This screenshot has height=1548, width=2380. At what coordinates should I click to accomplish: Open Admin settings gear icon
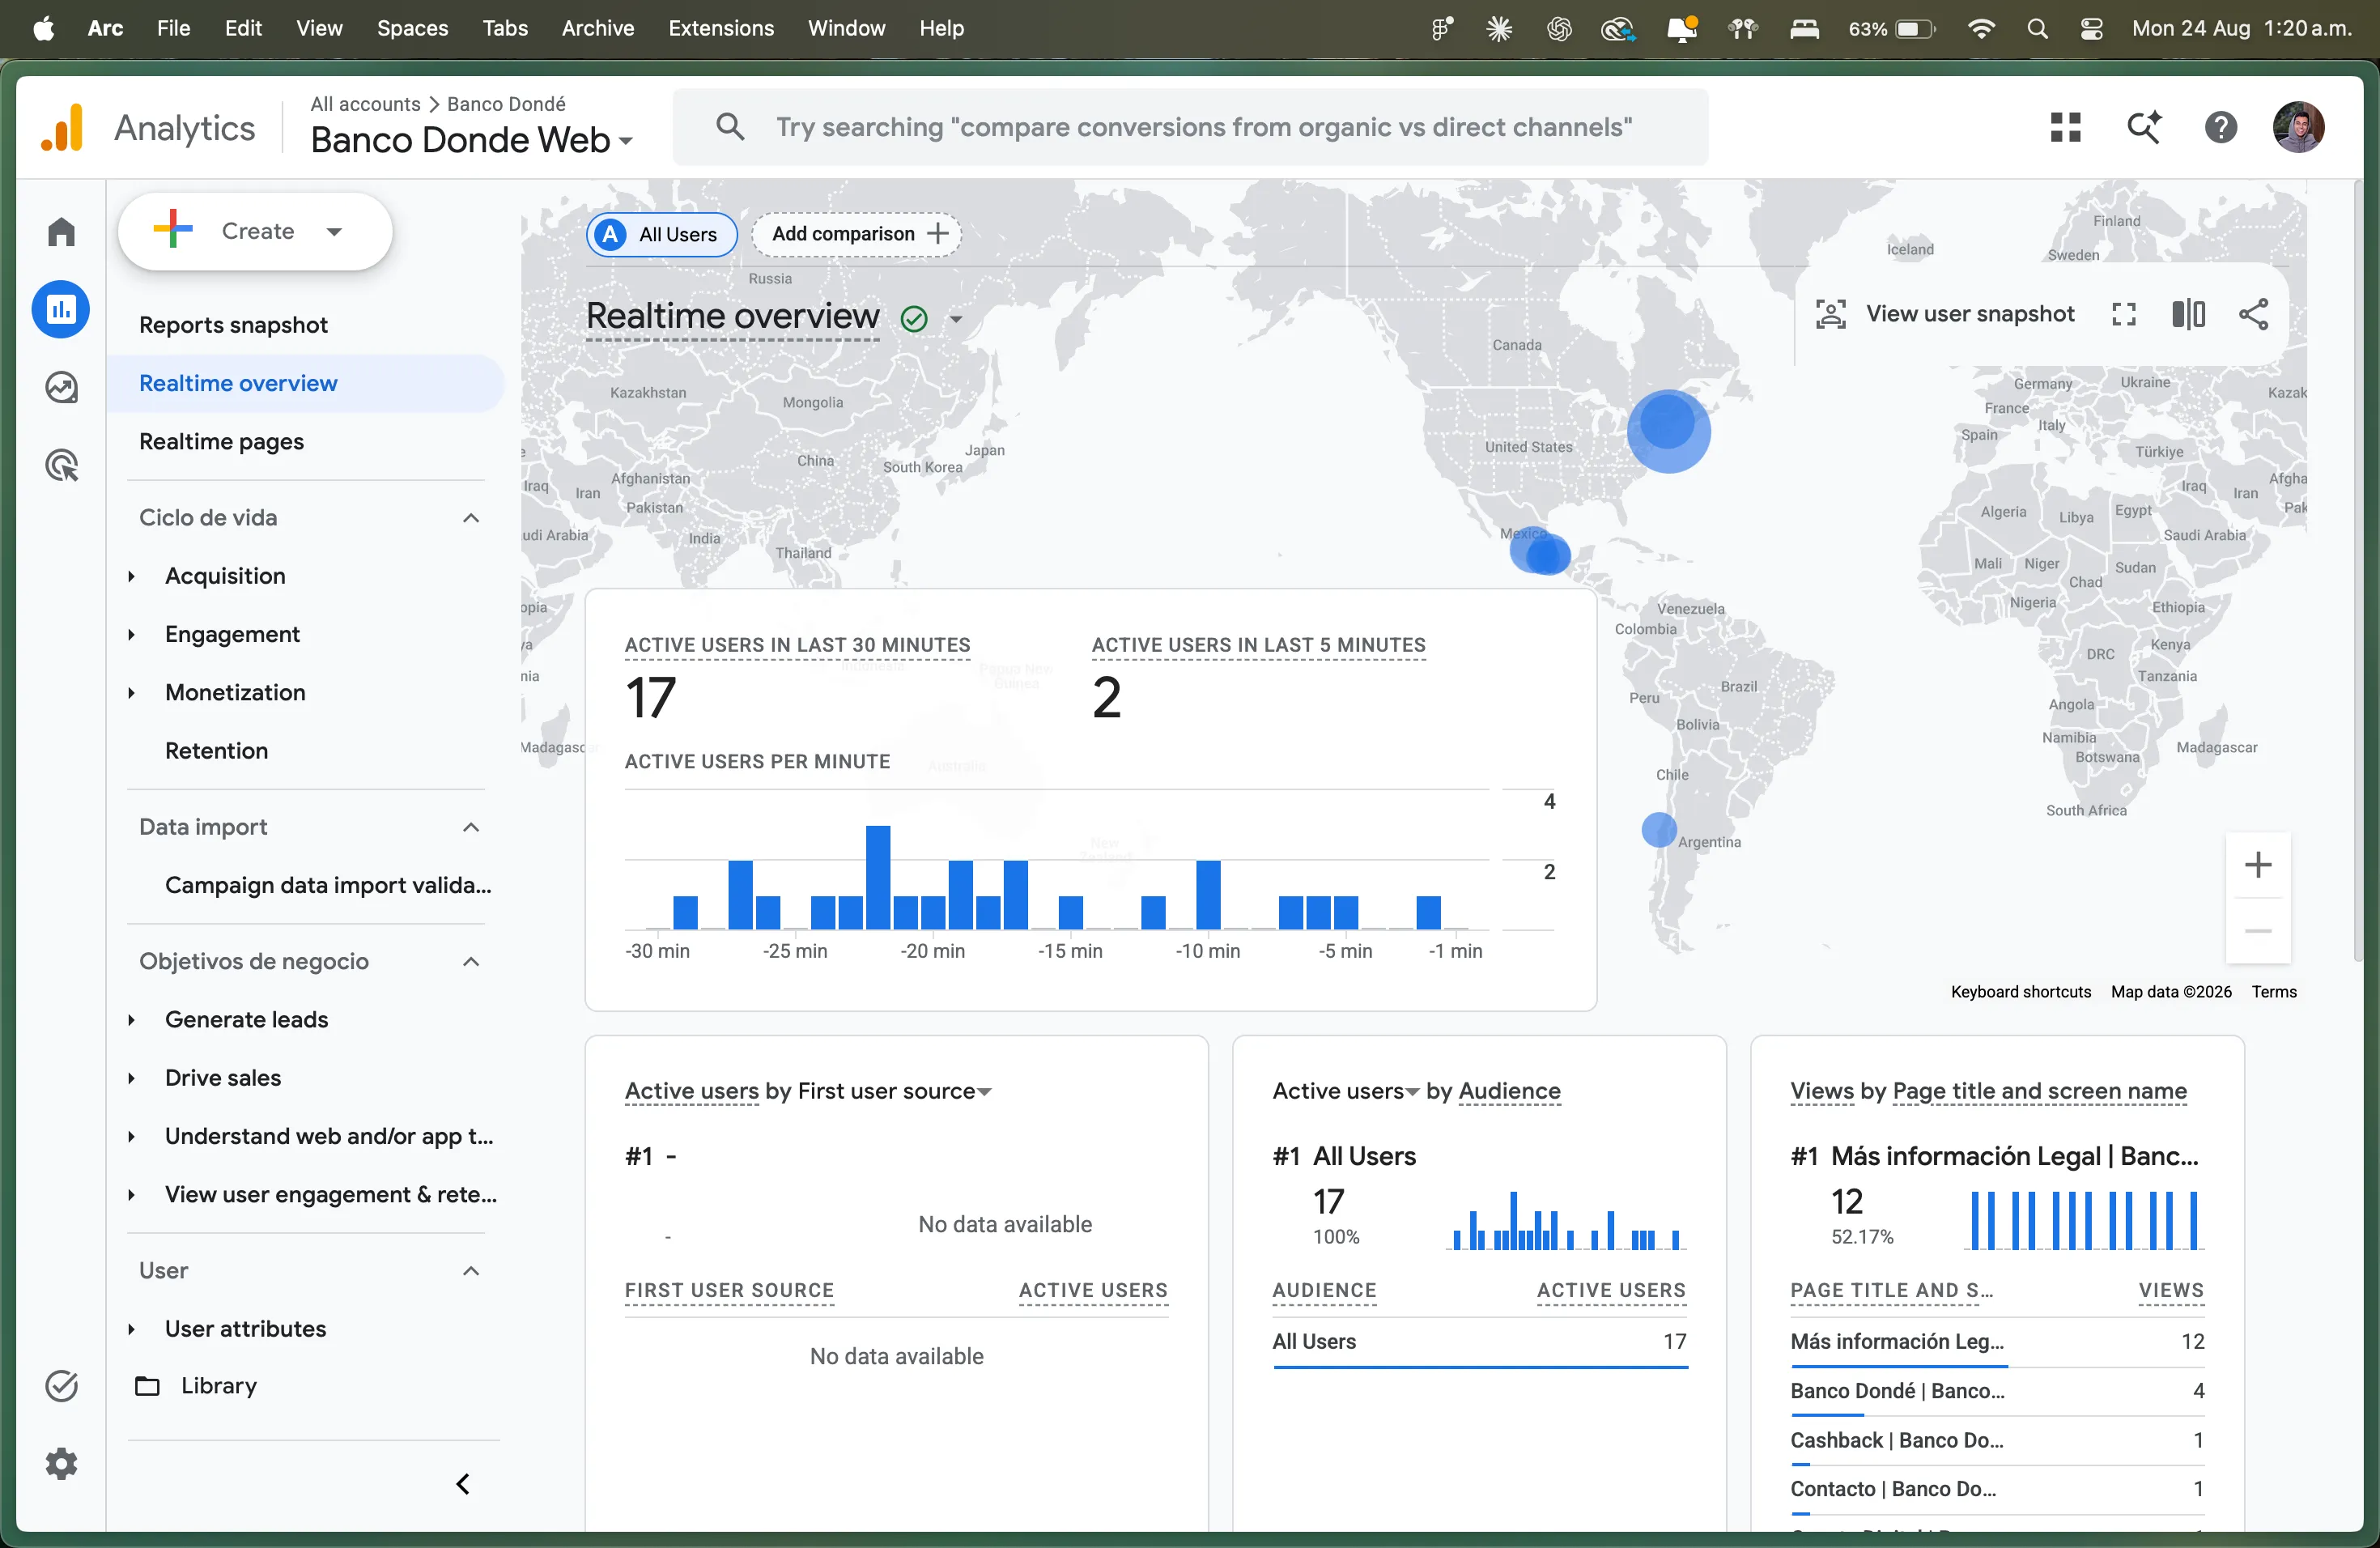point(61,1463)
